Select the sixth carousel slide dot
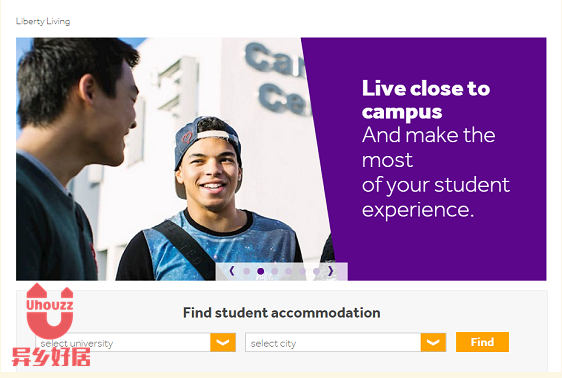Viewport: 562px width, 378px height. coord(316,271)
